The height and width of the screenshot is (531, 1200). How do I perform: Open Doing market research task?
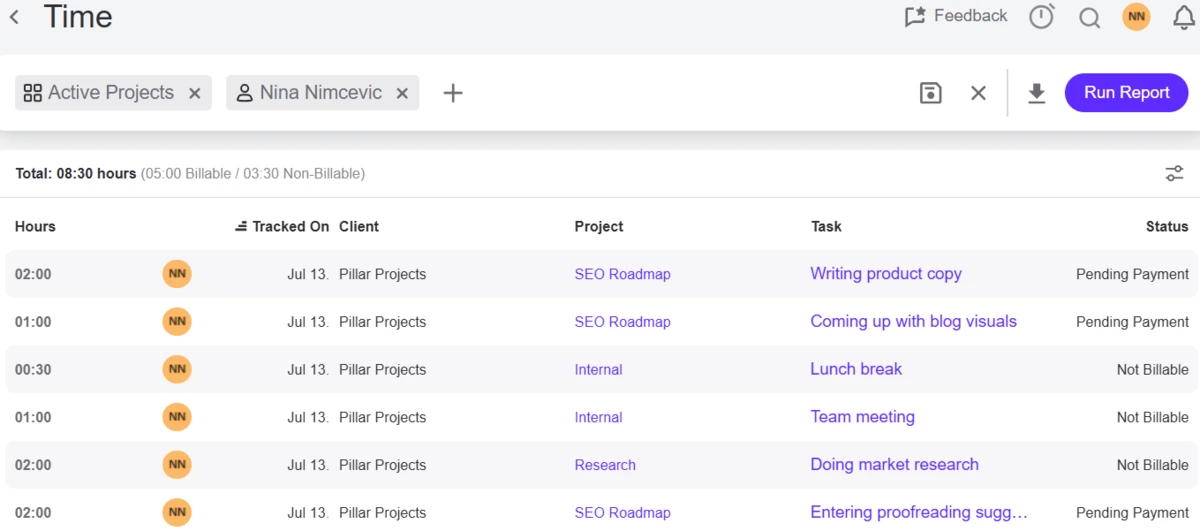tap(894, 465)
